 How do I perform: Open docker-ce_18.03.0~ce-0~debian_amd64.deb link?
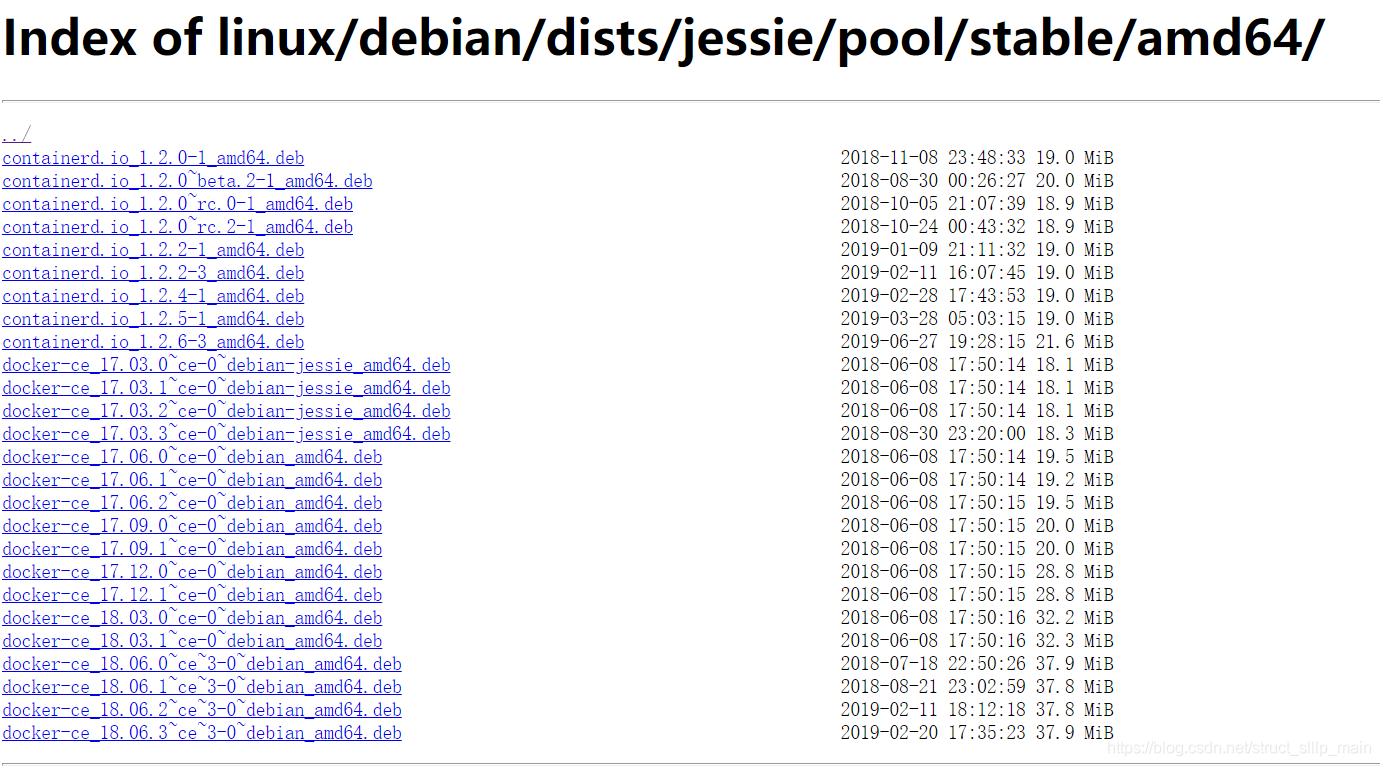click(192, 618)
